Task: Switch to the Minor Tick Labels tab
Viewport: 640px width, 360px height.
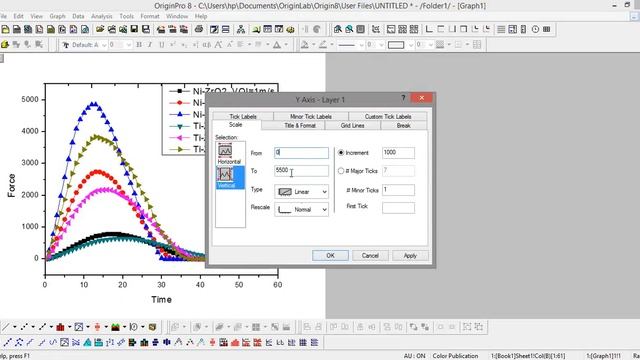Action: 311,116
